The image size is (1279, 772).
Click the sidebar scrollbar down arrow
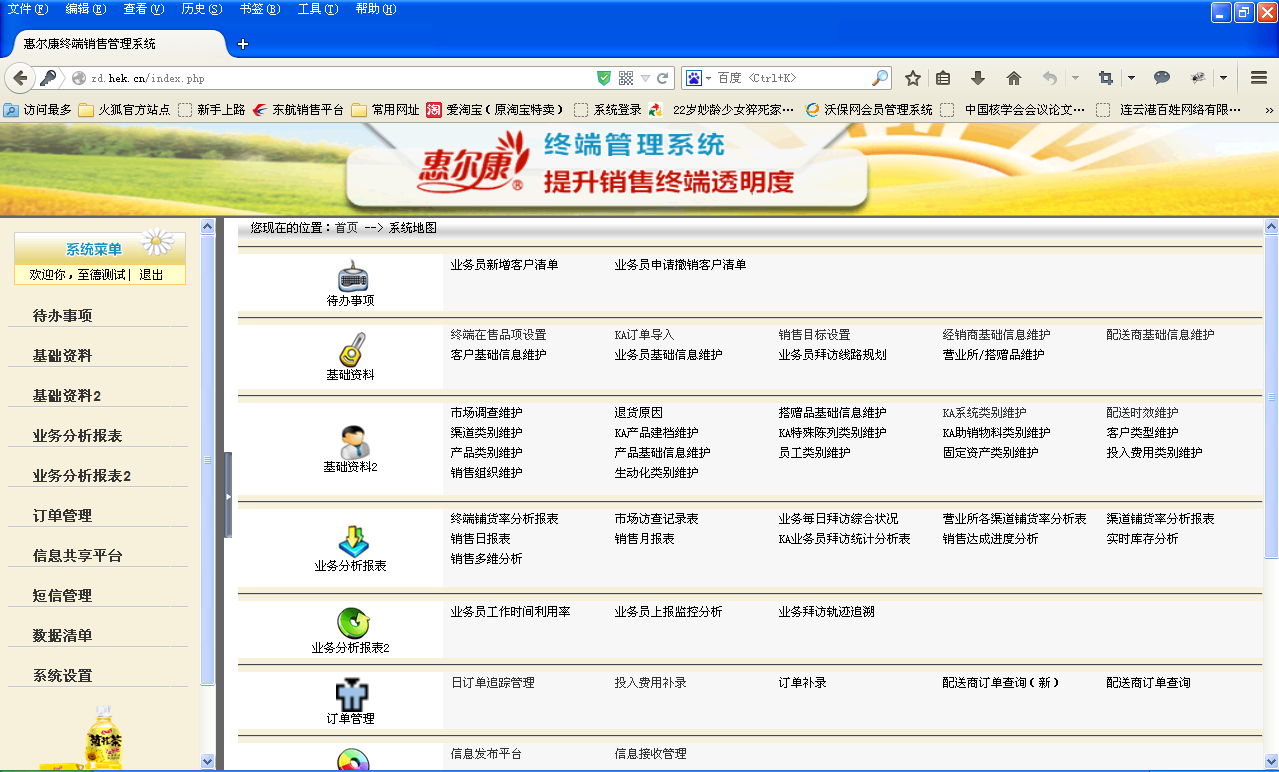coord(208,761)
